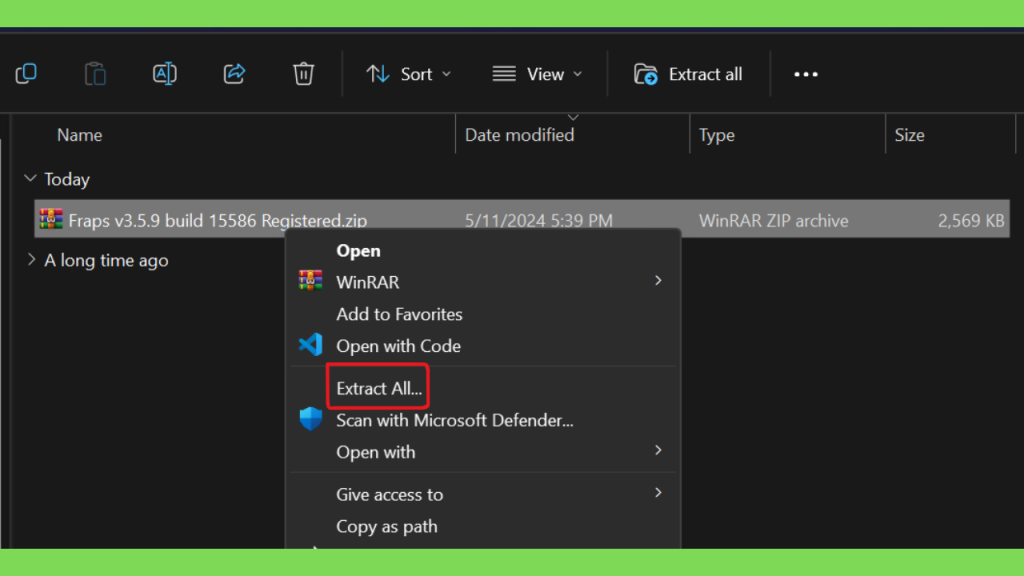Click the WinRAR archive icon of Fraps file

click(x=51, y=219)
